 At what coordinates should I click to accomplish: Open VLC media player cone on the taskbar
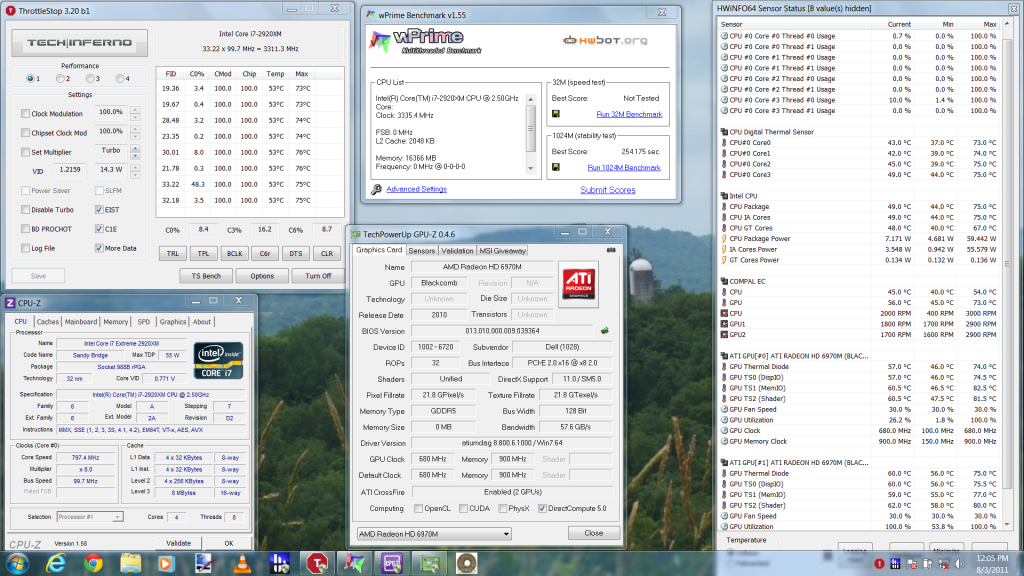click(x=242, y=563)
